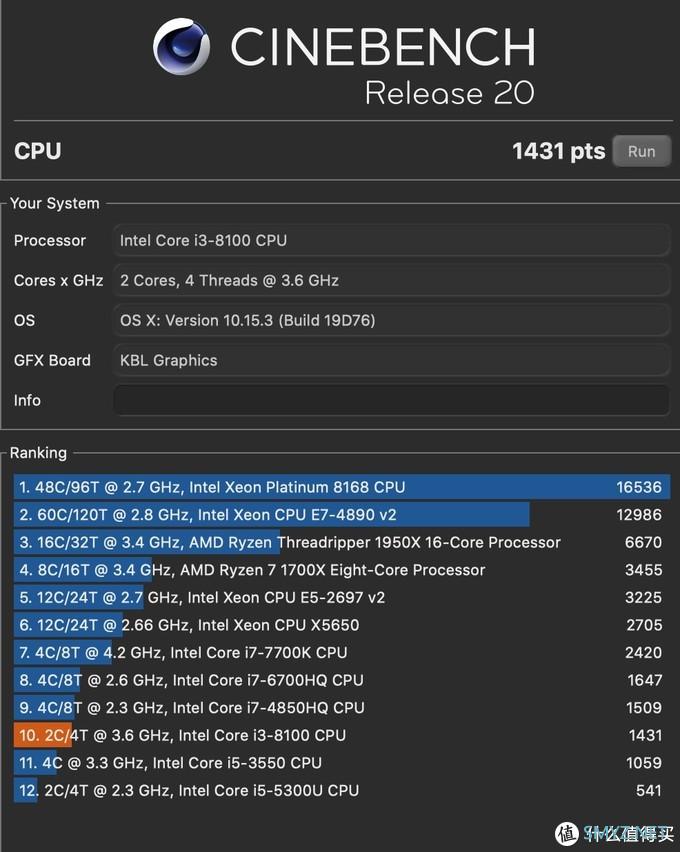Click the Your System section label
Viewport: 680px width, 852px height.
coord(54,203)
